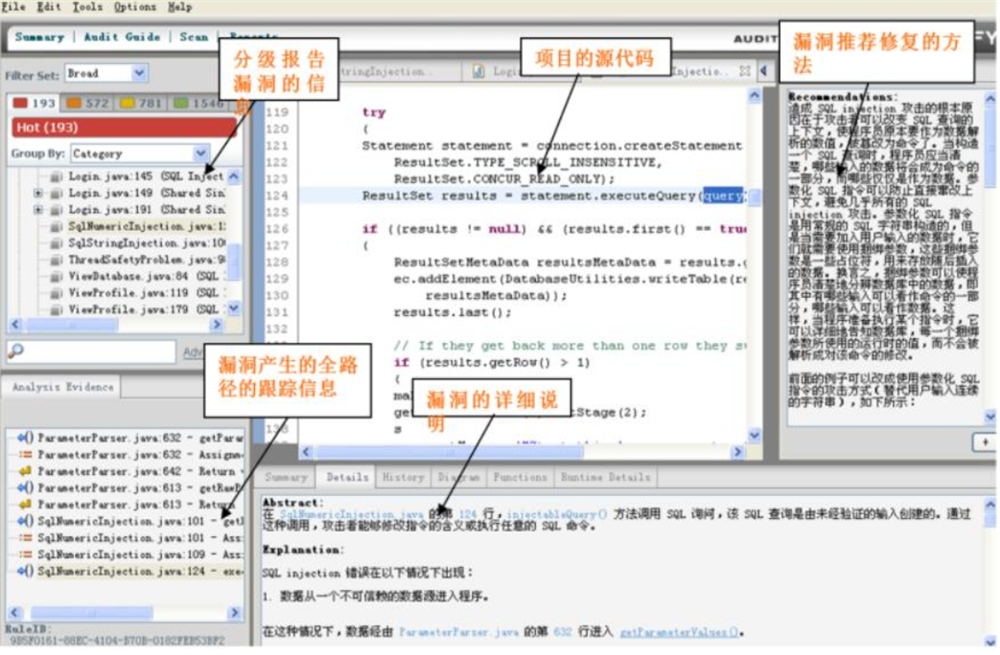The height and width of the screenshot is (655, 1000).
Task: Click code editor scroll-up arrow
Action: [754, 96]
